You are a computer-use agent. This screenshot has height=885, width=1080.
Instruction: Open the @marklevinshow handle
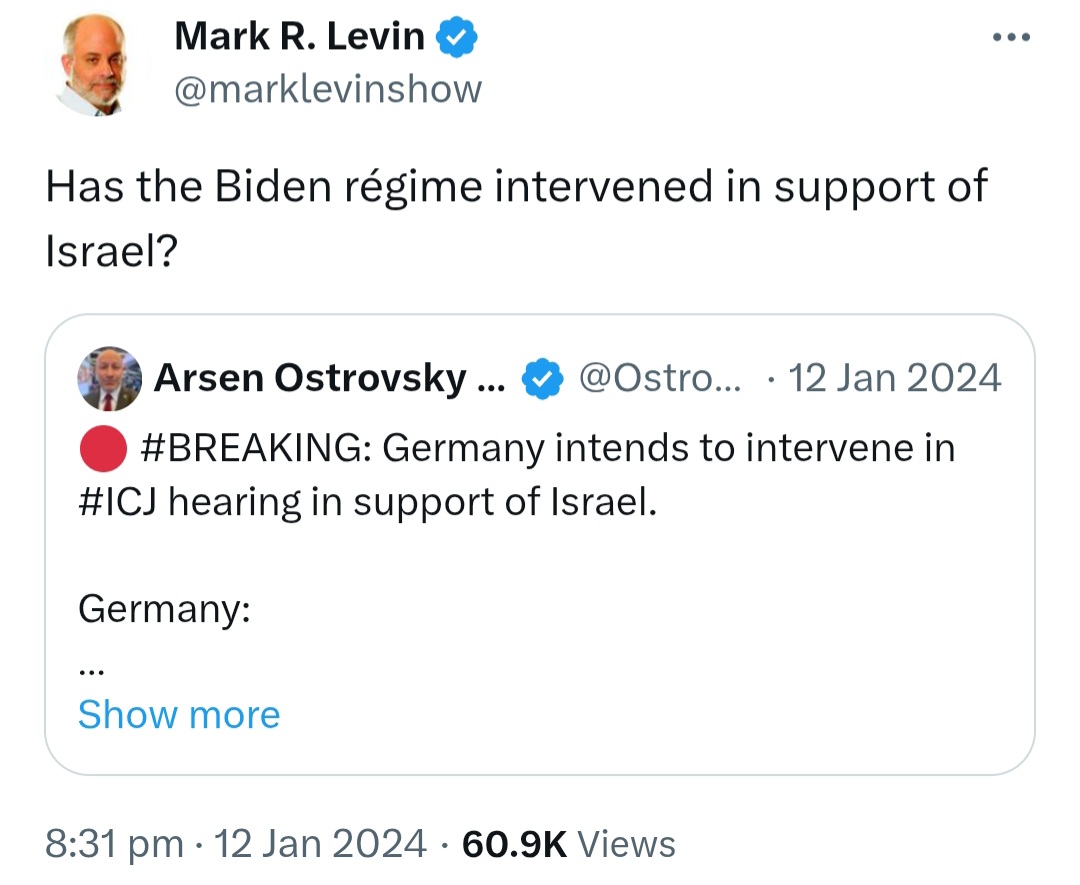(328, 90)
